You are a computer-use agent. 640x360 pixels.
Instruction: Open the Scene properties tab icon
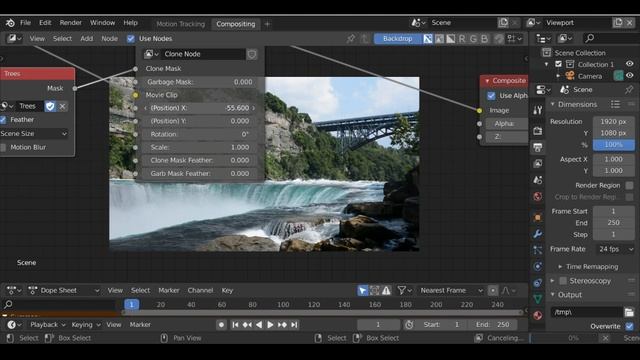[538, 180]
